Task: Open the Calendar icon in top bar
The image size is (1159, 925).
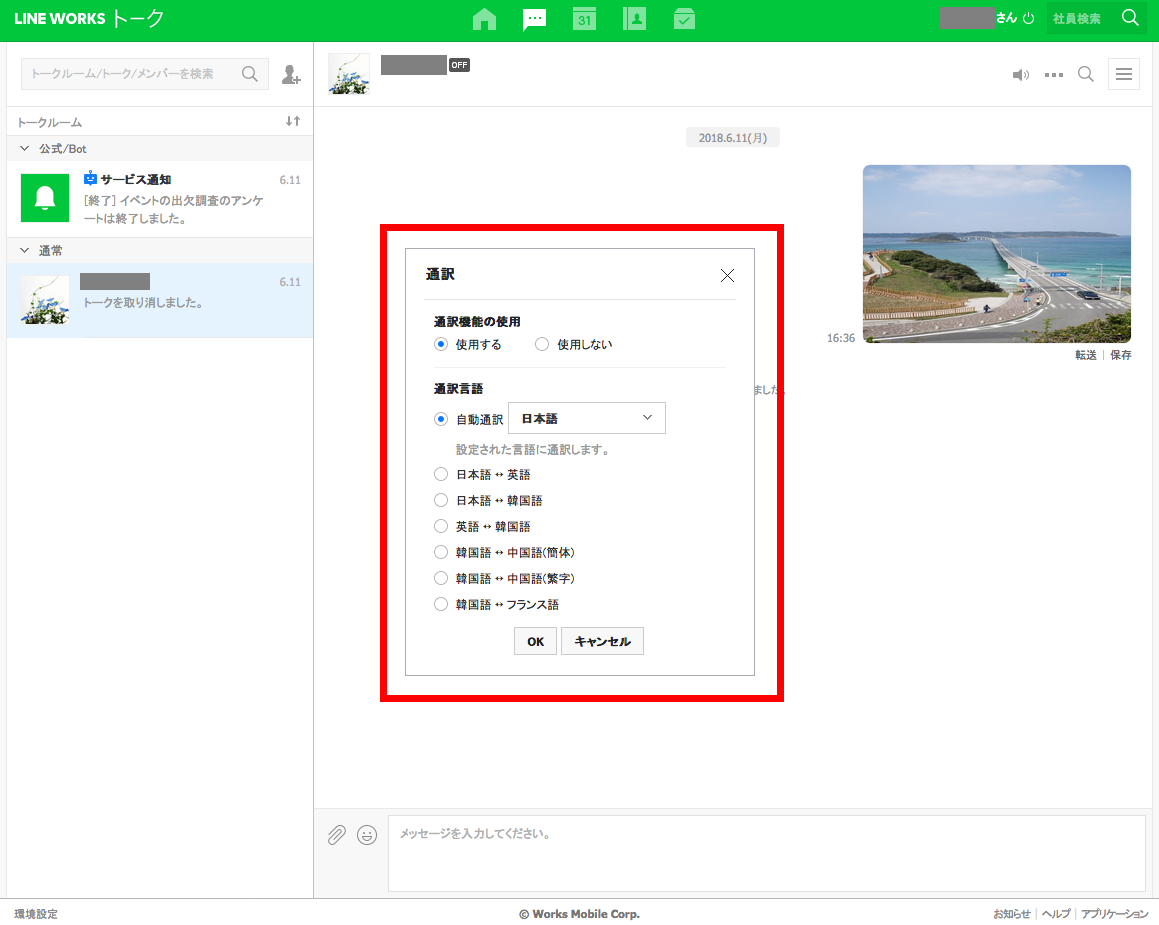Action: [x=584, y=19]
